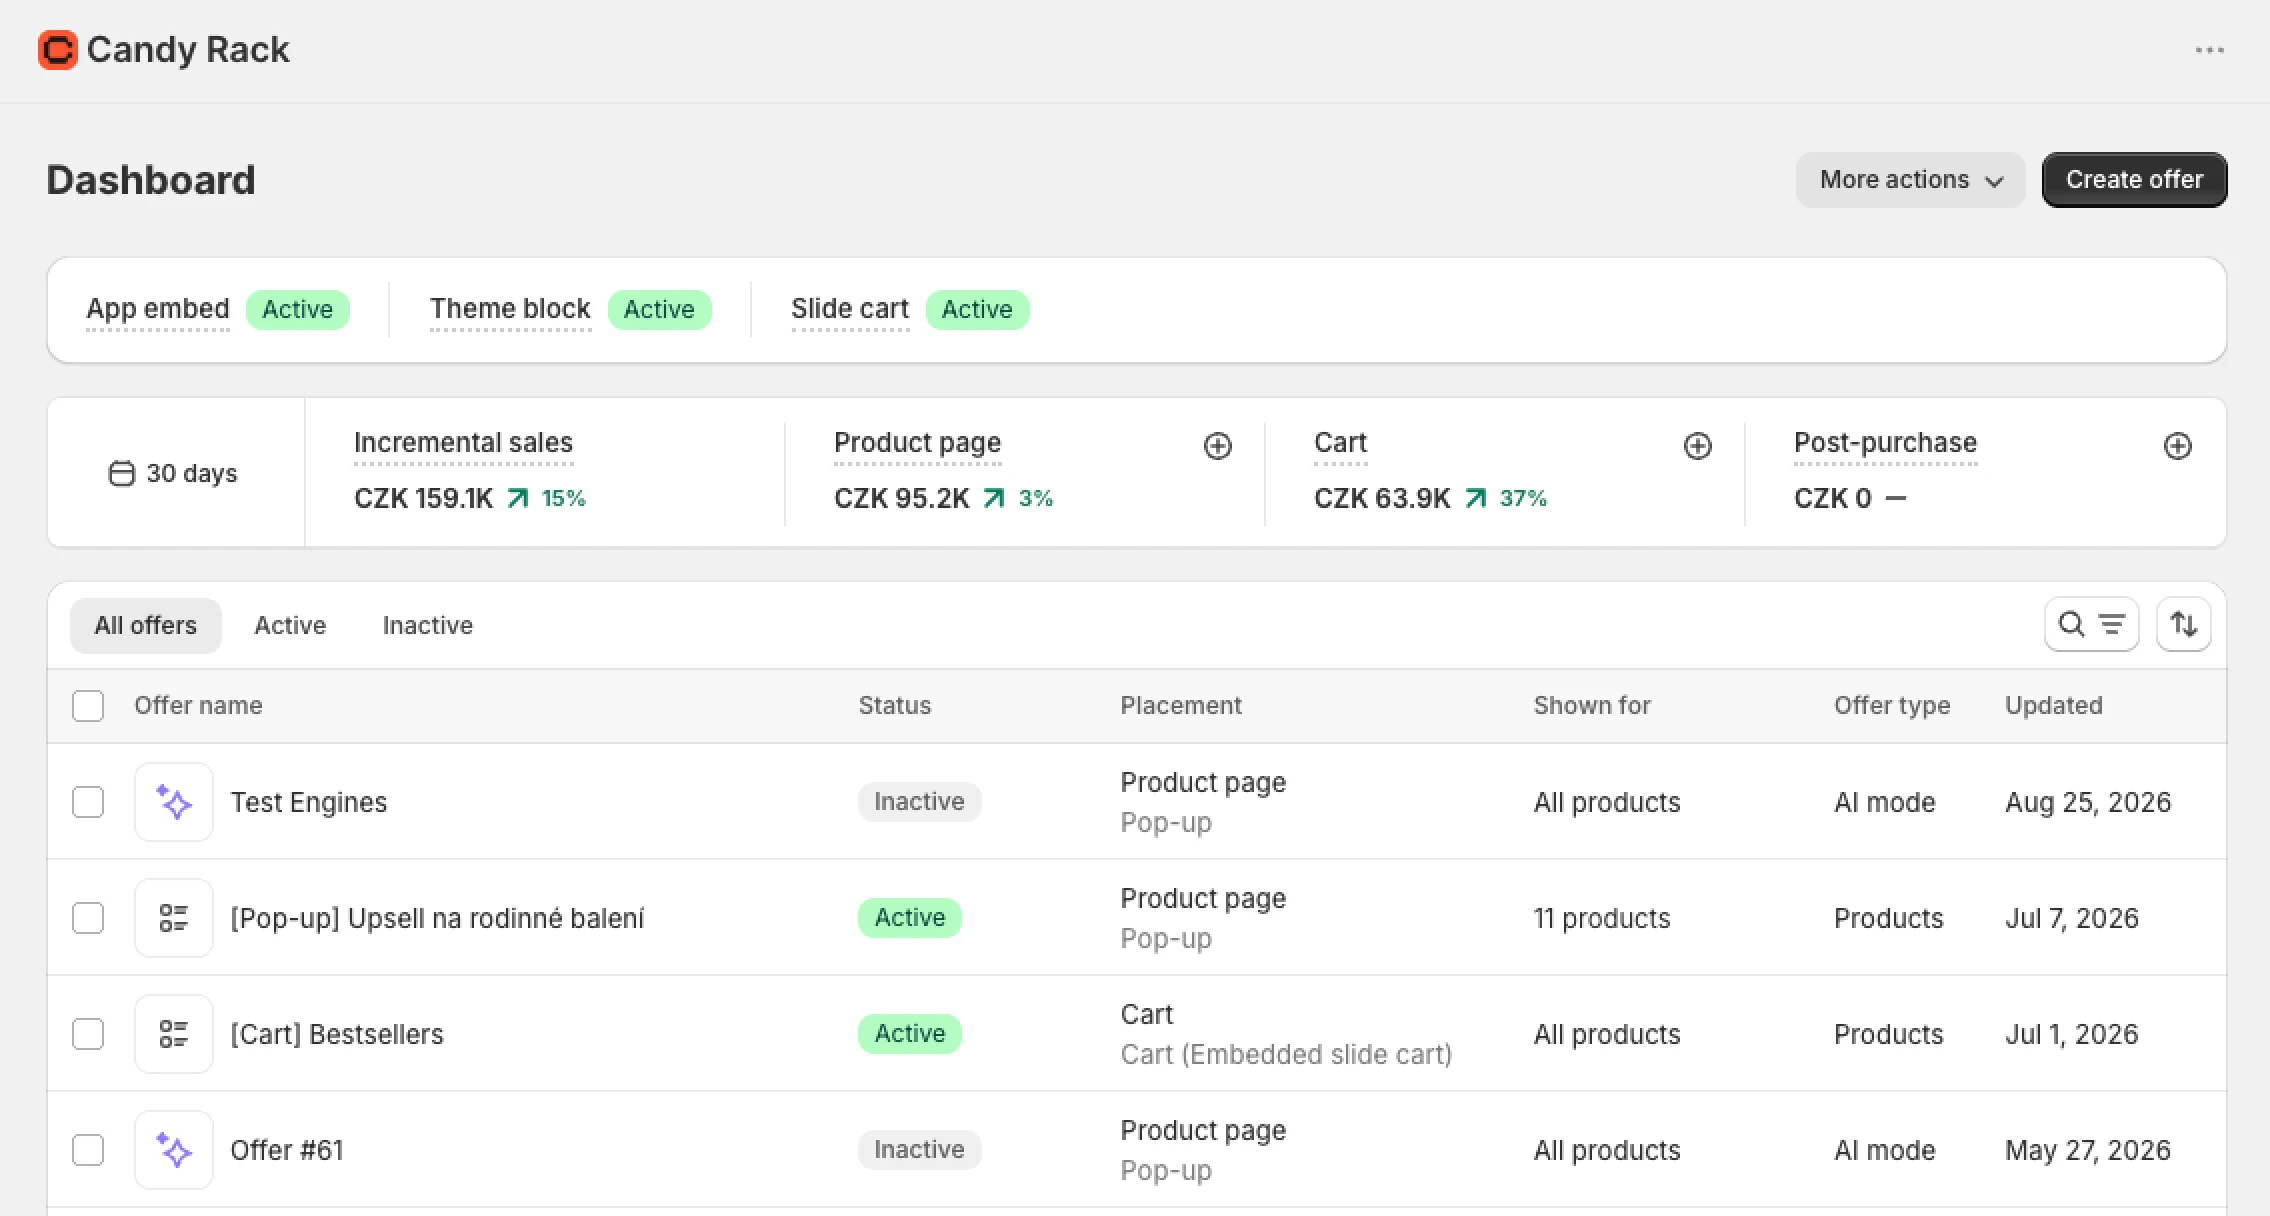
Task: Open the App embed link
Action: click(158, 309)
